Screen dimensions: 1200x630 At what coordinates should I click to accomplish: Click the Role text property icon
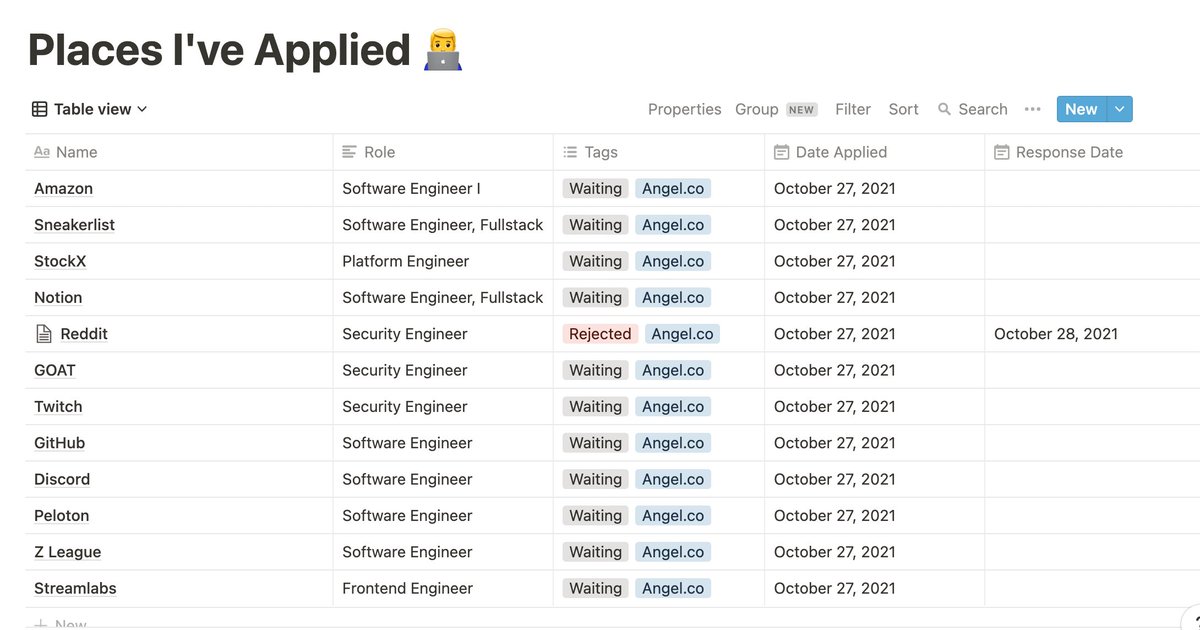pos(349,152)
